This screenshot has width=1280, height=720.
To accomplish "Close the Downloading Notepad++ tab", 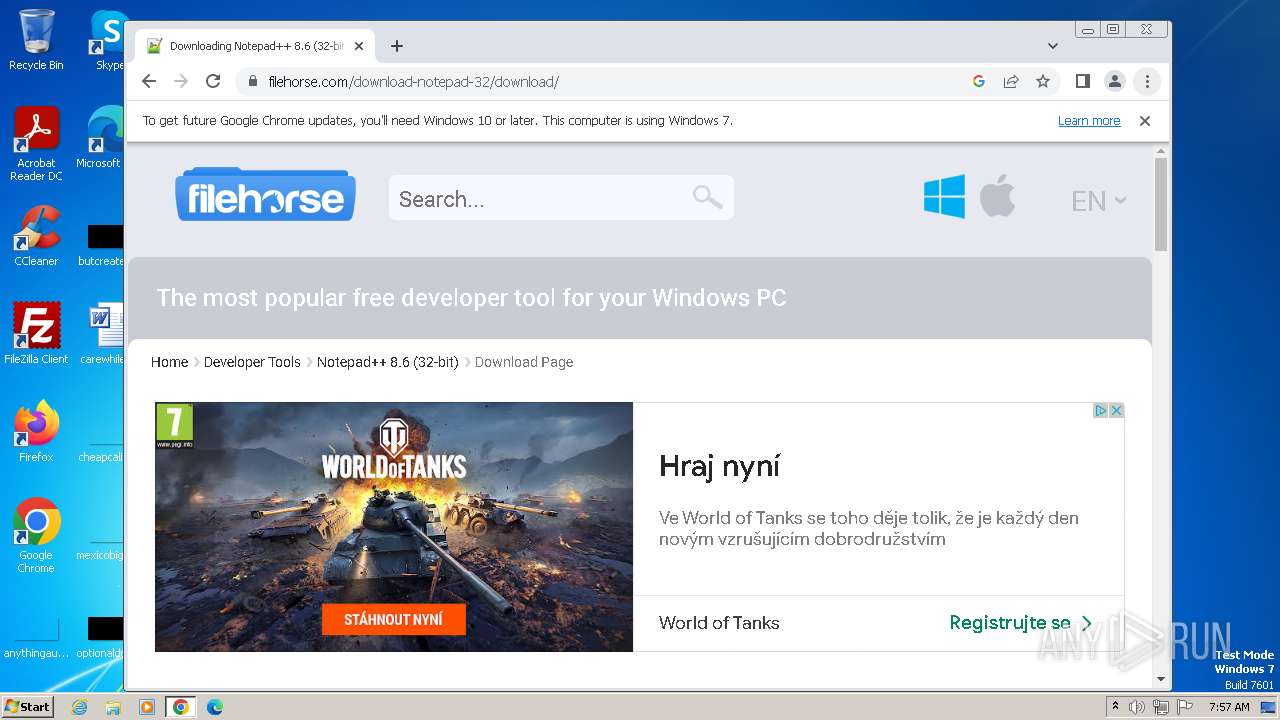I will tap(359, 46).
